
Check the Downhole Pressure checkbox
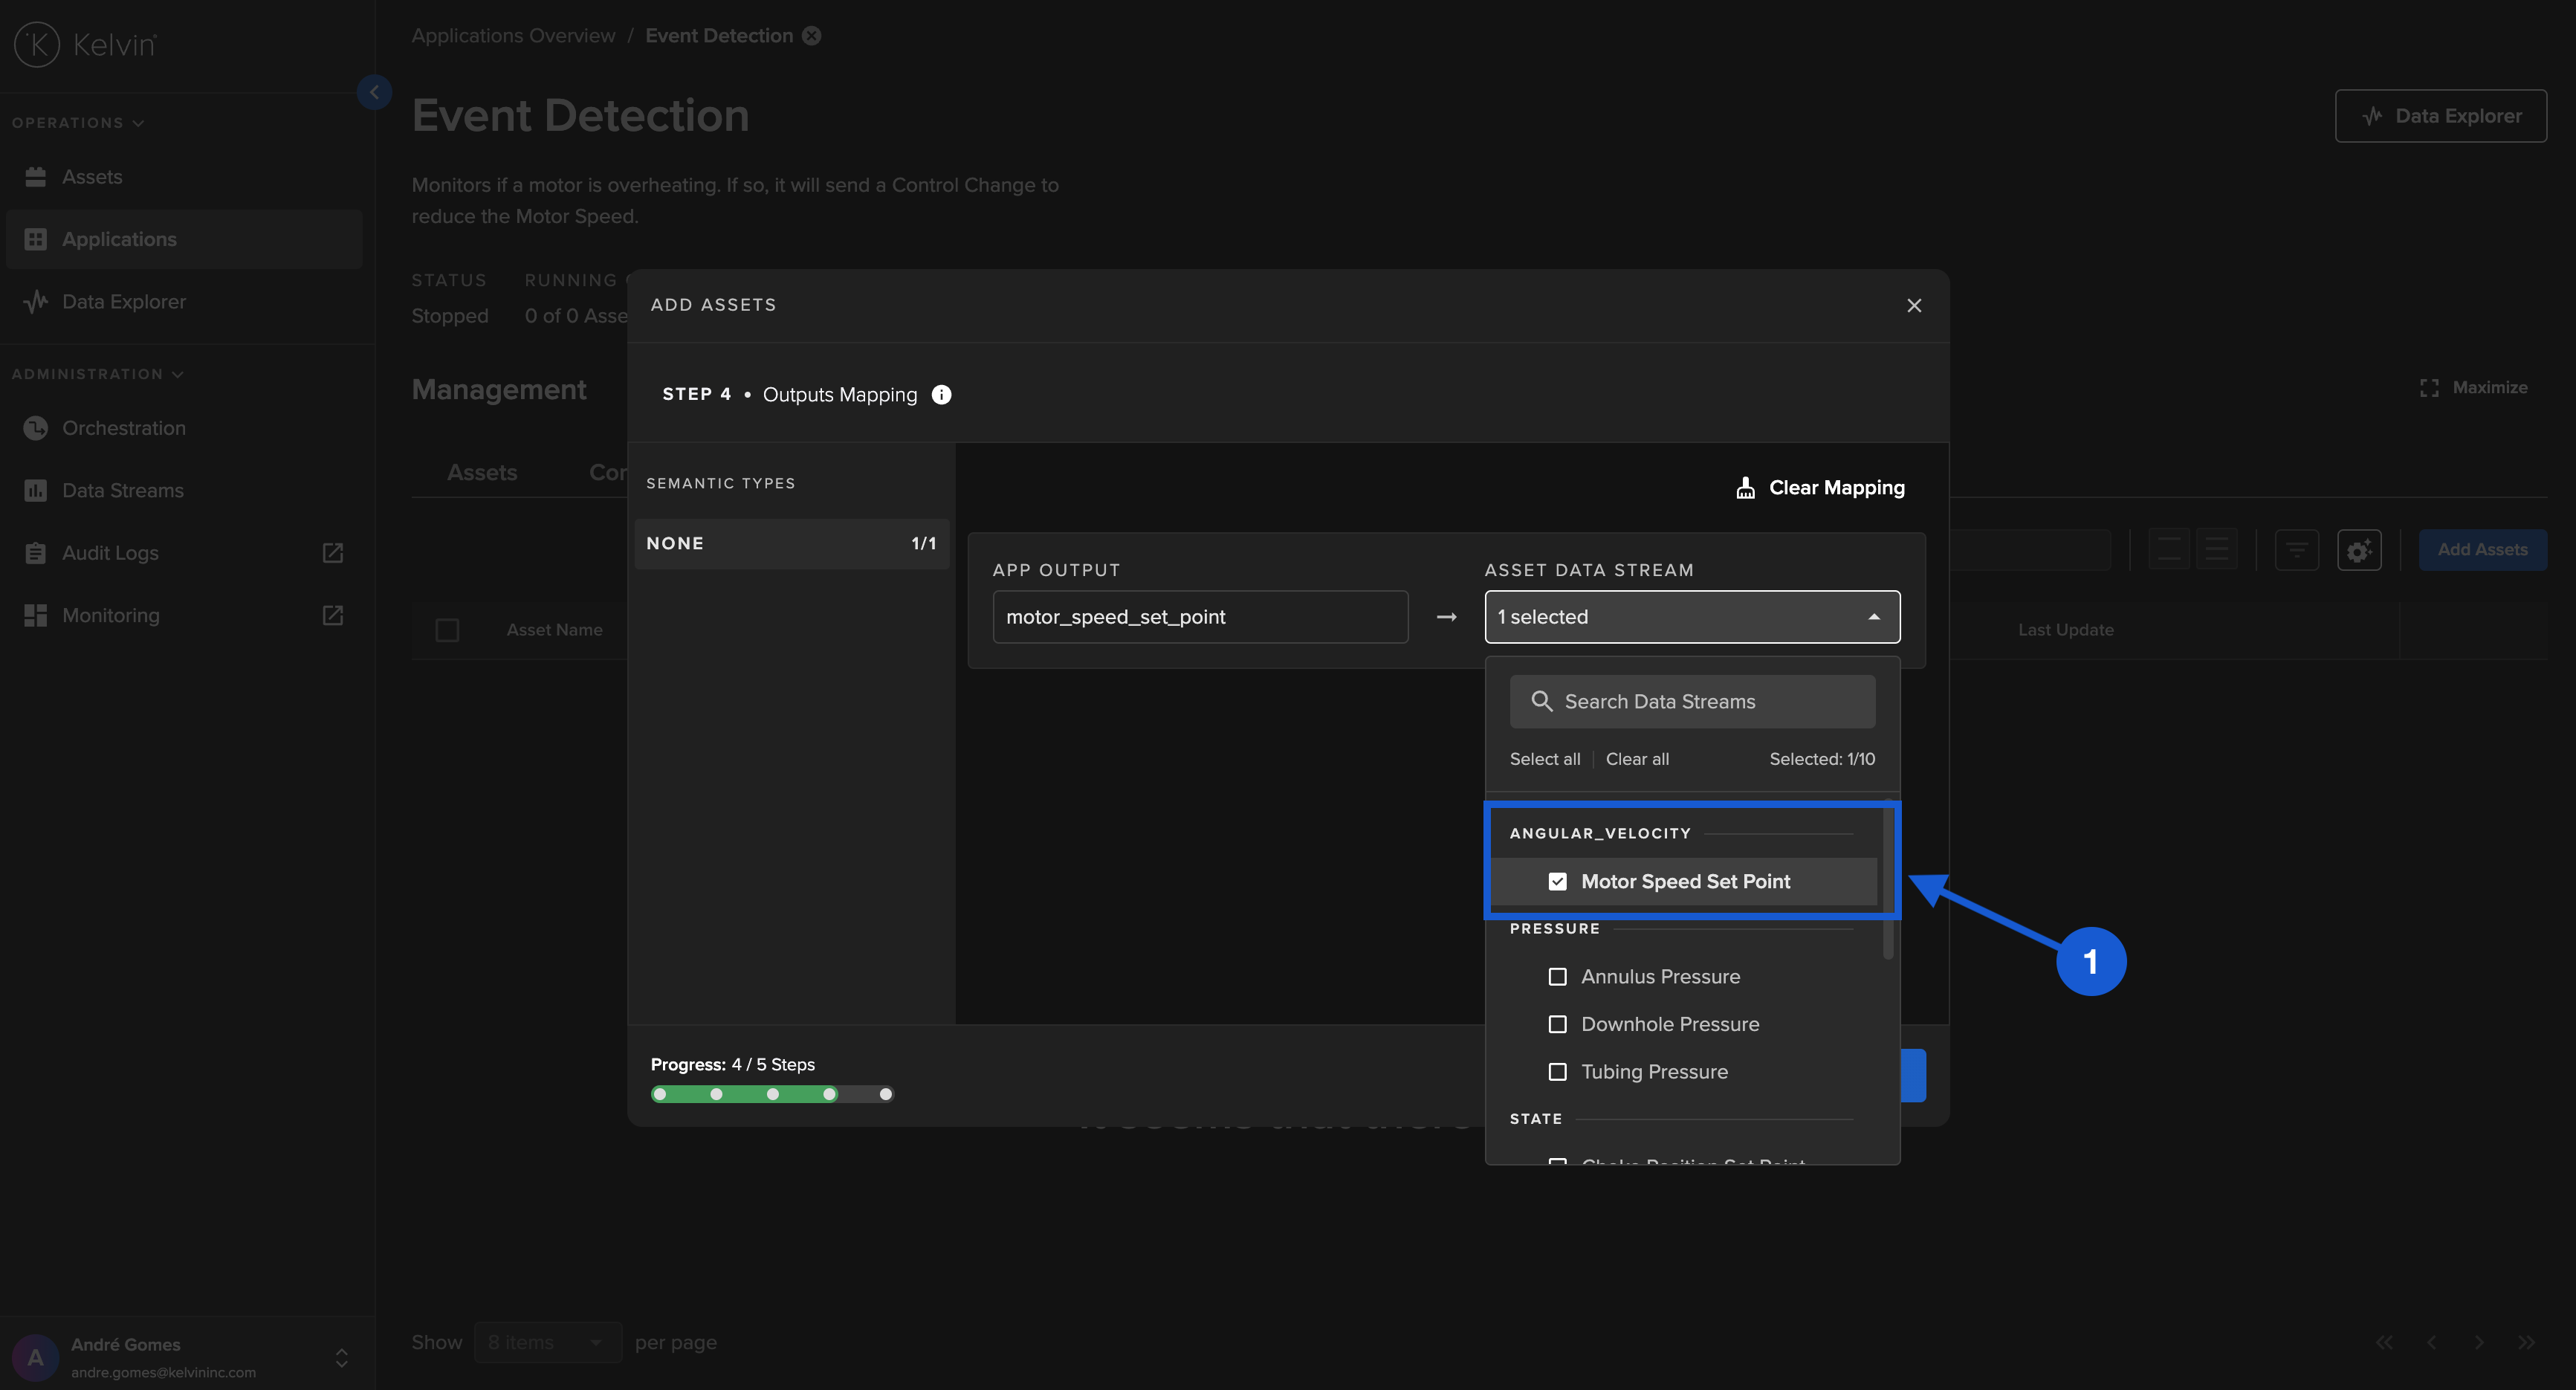1557,1024
